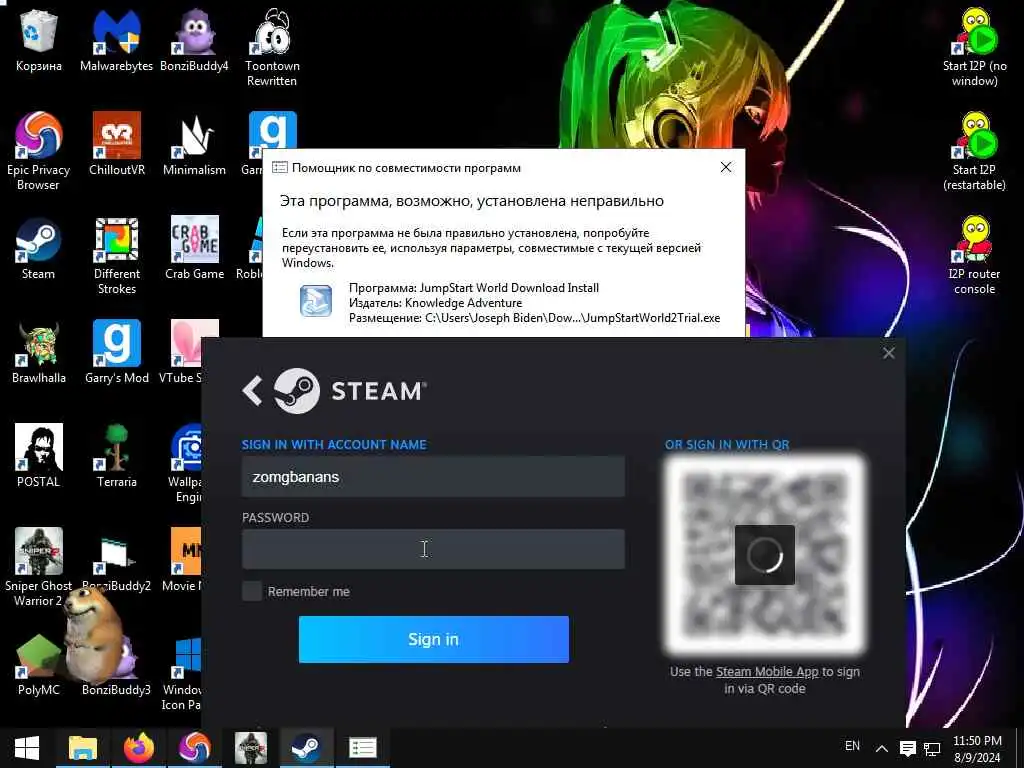The width and height of the screenshot is (1024, 768).
Task: Change the EN input language indicator
Action: (x=852, y=746)
